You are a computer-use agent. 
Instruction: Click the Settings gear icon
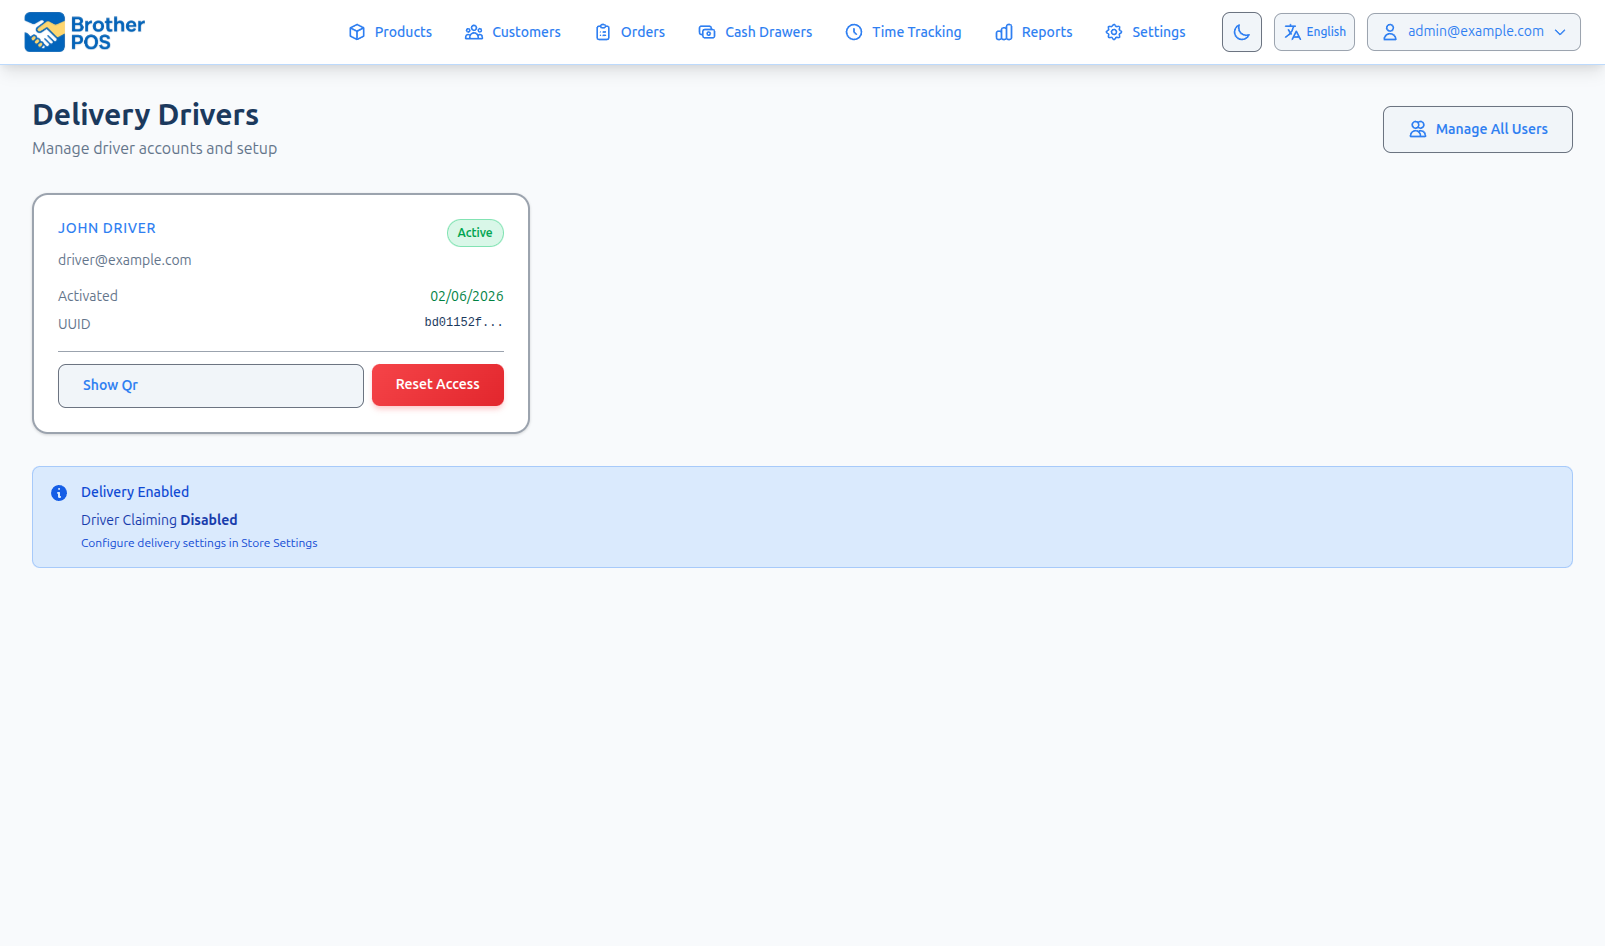1114,32
